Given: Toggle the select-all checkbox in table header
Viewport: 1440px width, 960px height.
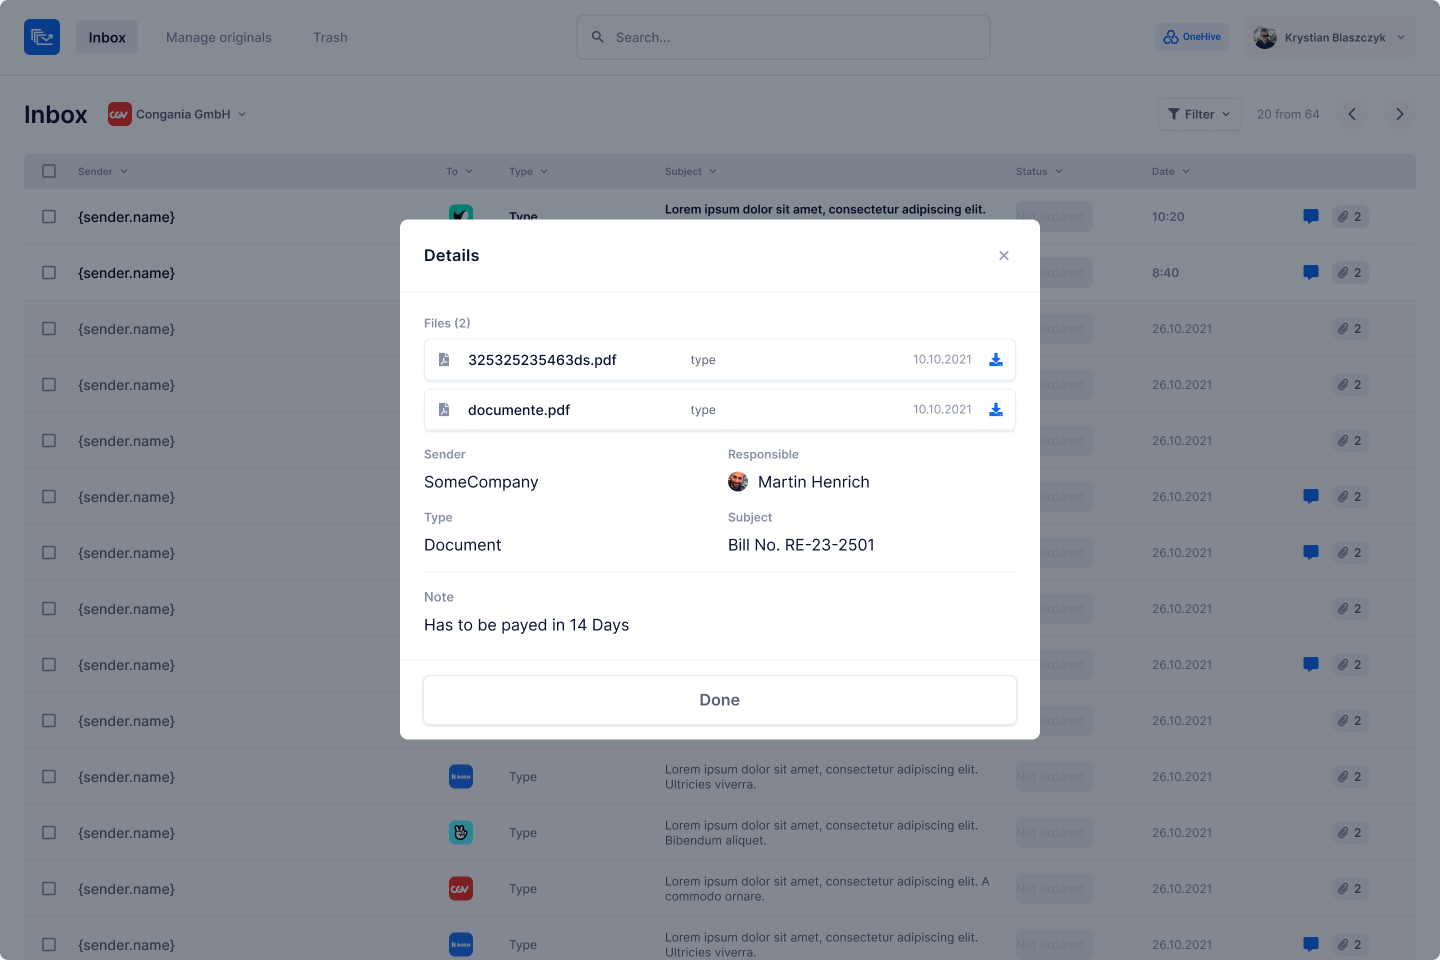Looking at the screenshot, I should [49, 171].
